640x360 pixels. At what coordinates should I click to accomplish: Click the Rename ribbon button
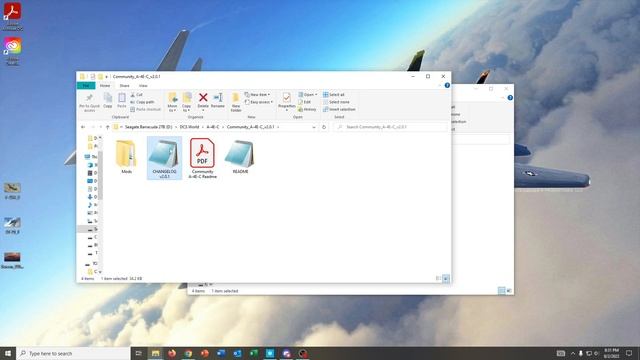[x=218, y=101]
